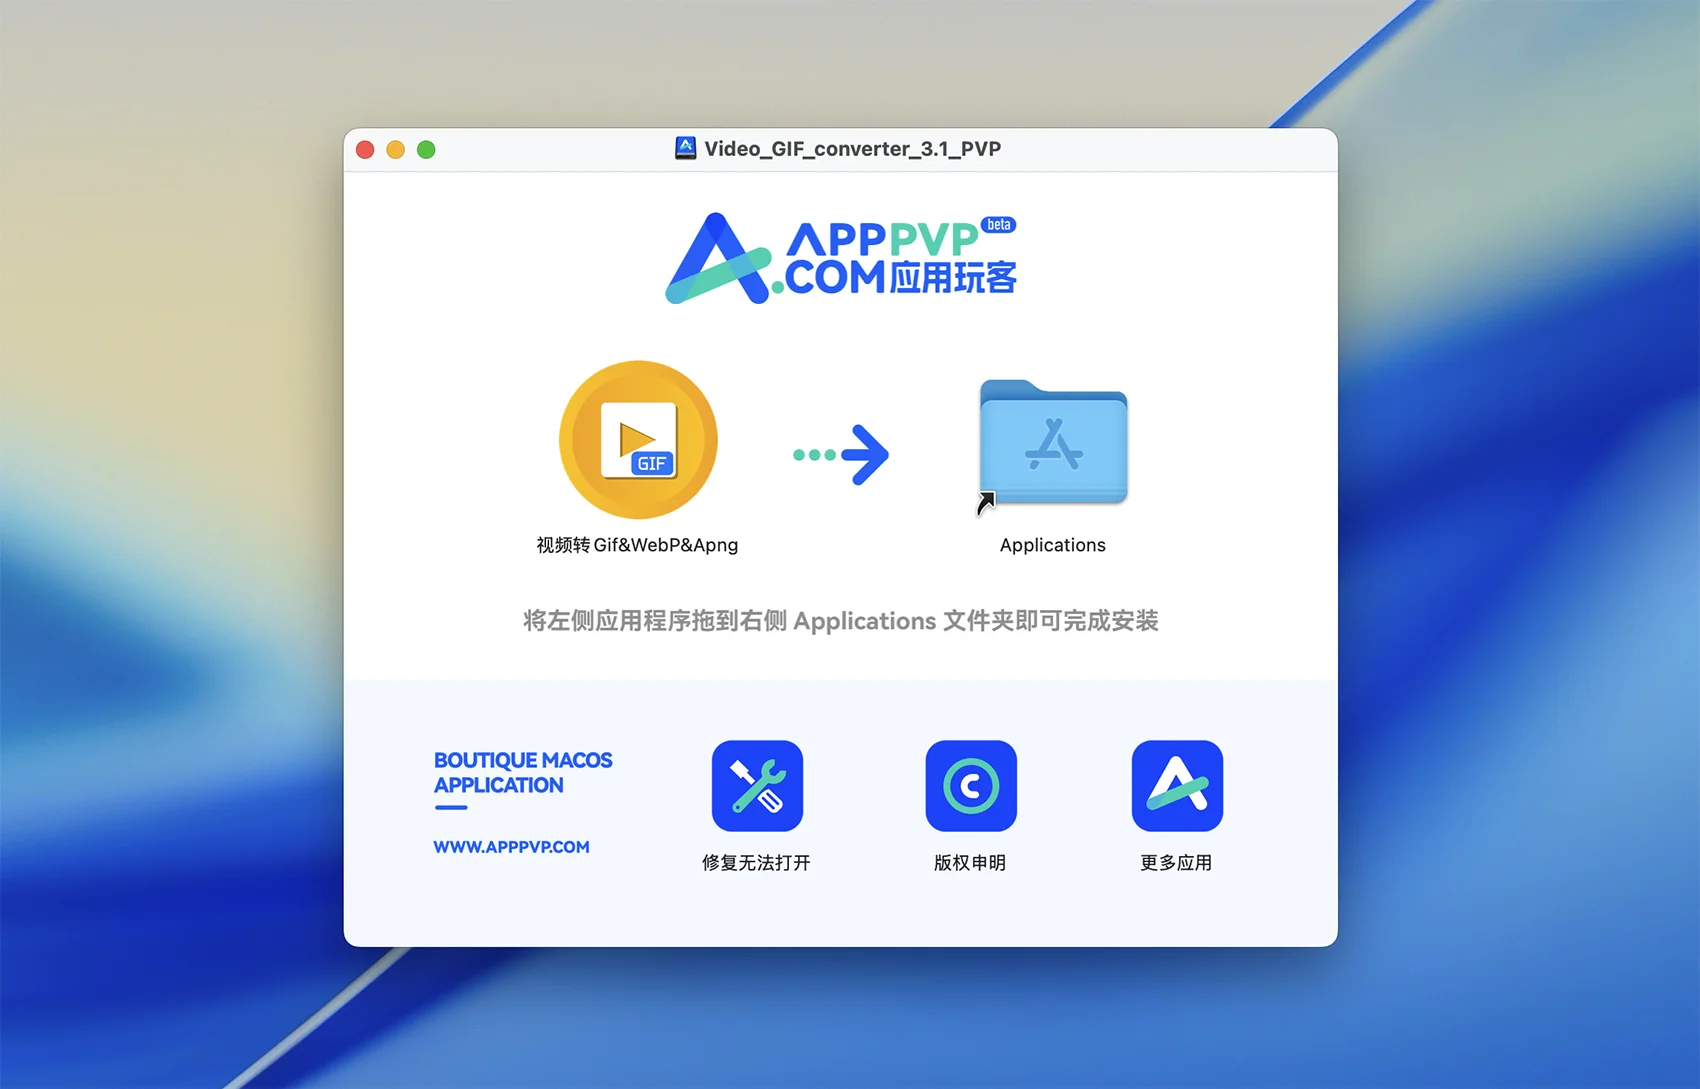Select the Applications text label

(1052, 545)
